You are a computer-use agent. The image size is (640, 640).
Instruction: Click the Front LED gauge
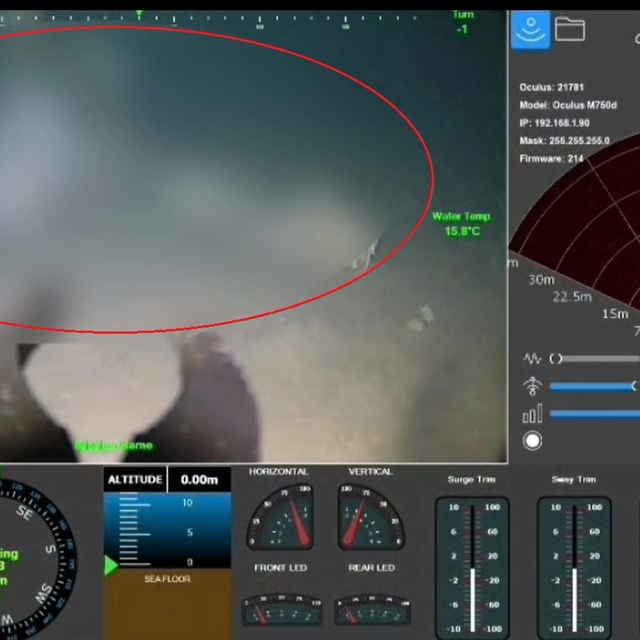pos(279,607)
